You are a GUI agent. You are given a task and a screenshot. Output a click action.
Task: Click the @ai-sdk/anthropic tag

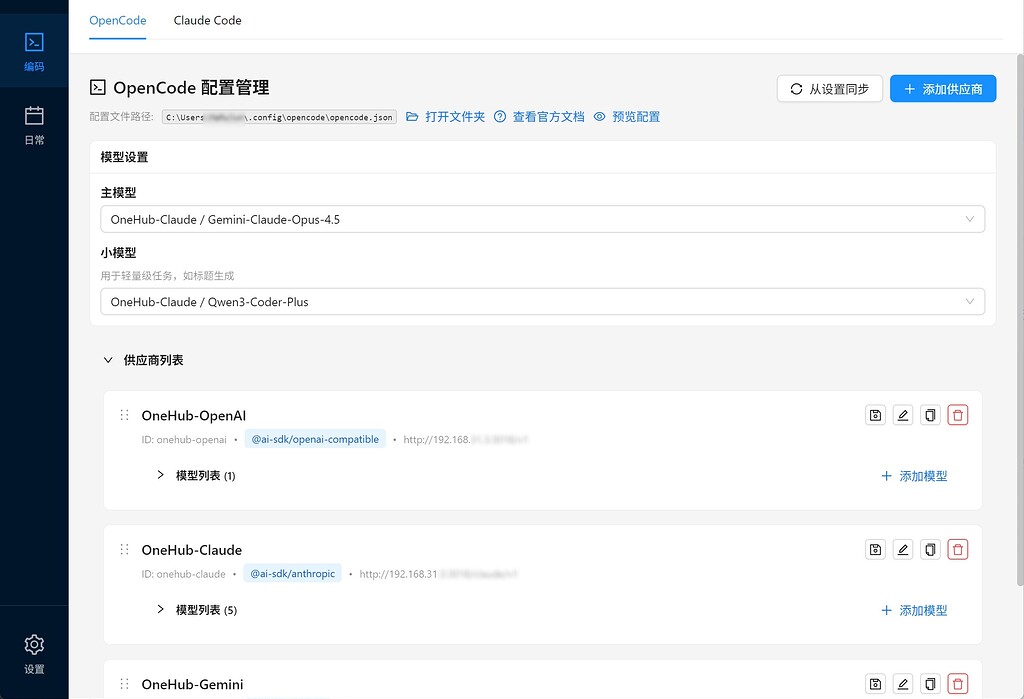(293, 574)
